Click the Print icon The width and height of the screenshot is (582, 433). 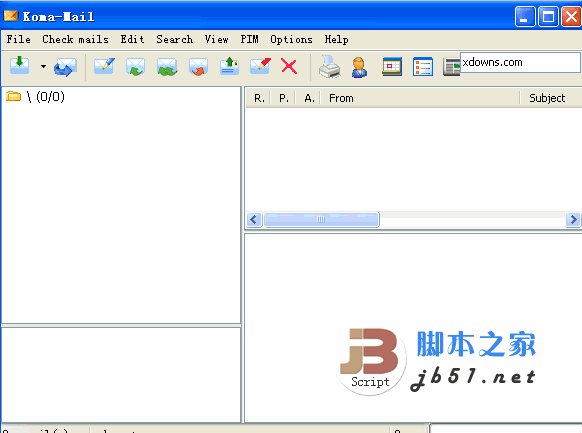(x=329, y=67)
